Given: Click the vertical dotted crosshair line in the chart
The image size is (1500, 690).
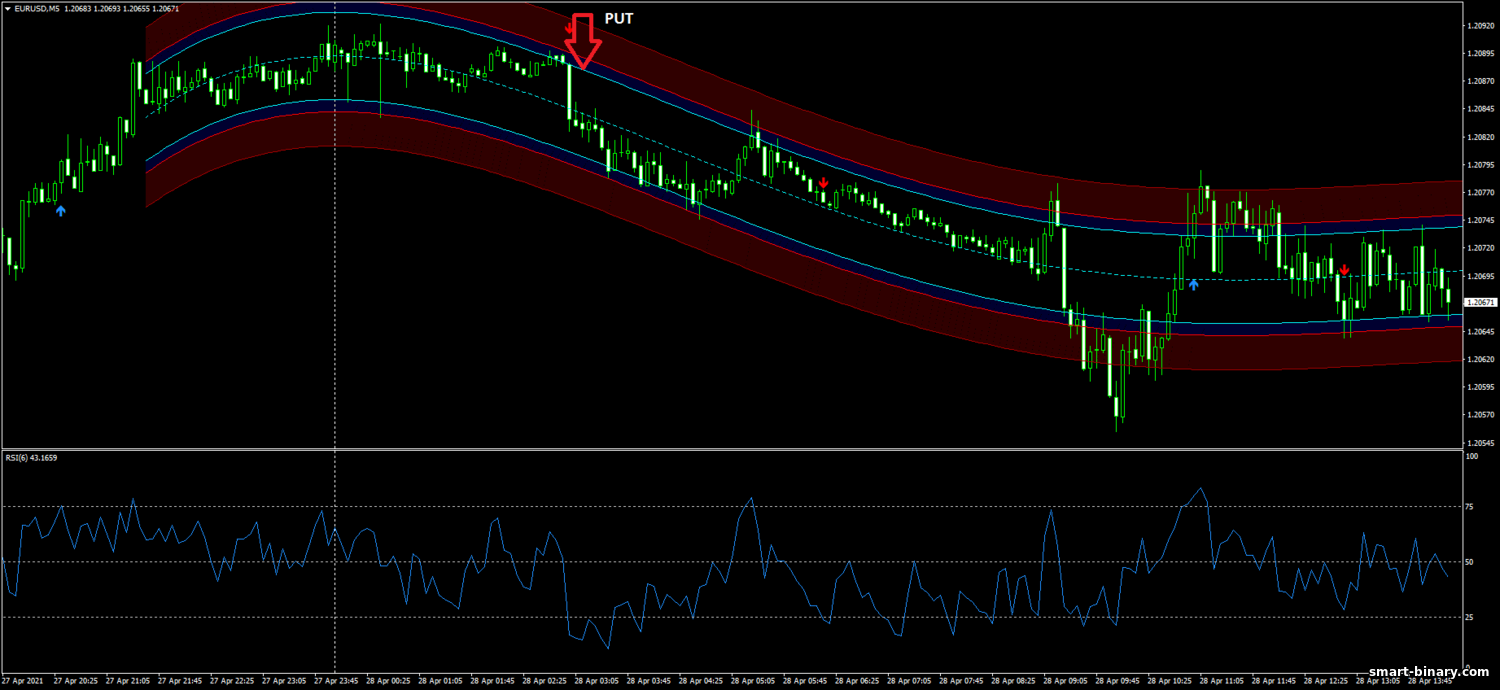Looking at the screenshot, I should (334, 300).
